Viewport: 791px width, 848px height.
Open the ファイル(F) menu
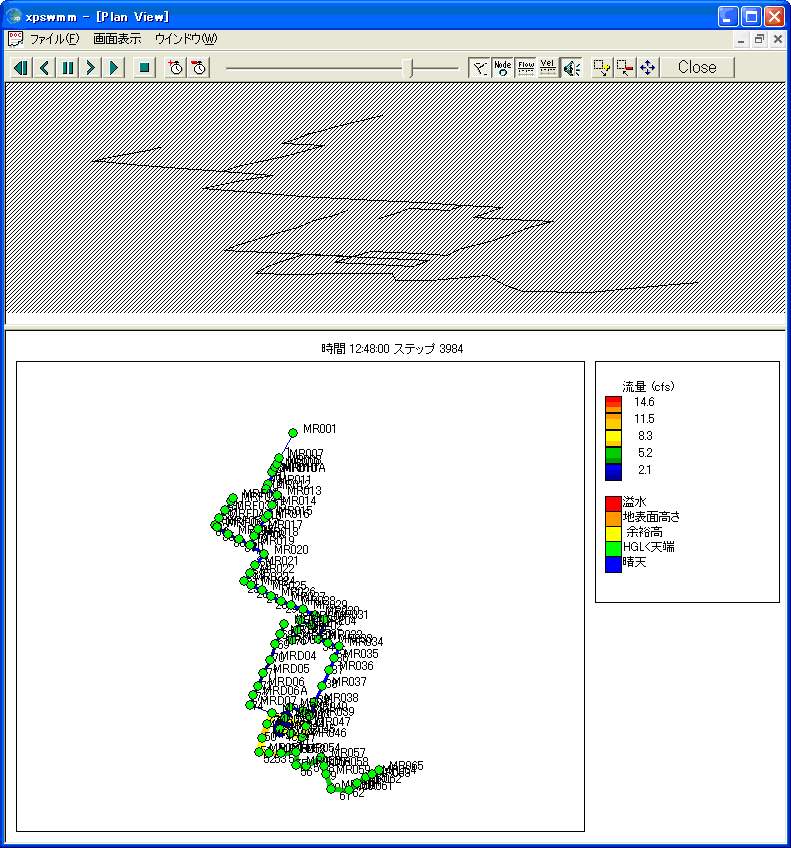(54, 39)
